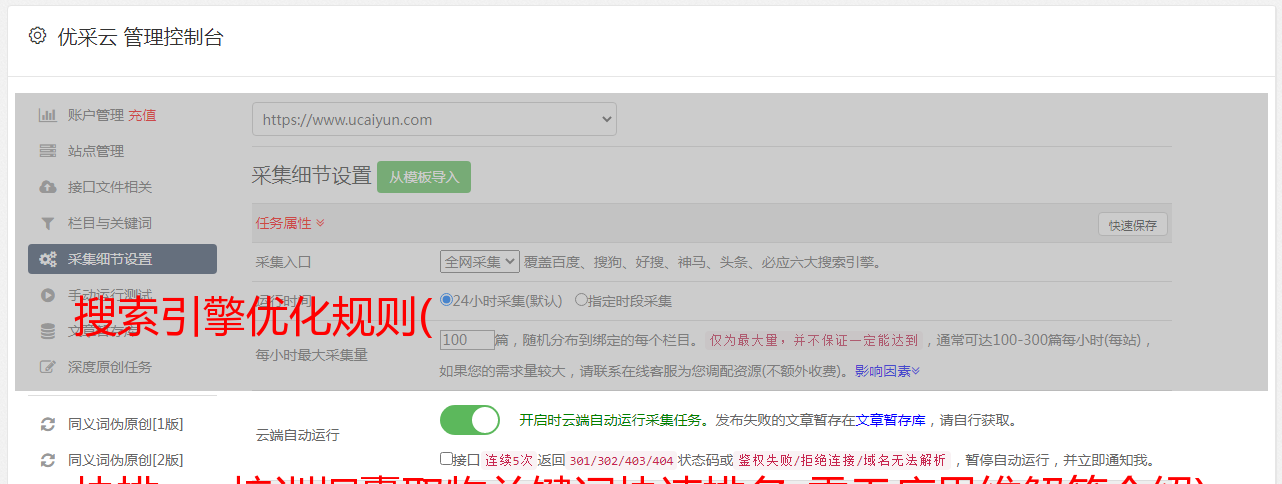
Task: Select the 指定时段采集 radio option
Action: click(581, 299)
